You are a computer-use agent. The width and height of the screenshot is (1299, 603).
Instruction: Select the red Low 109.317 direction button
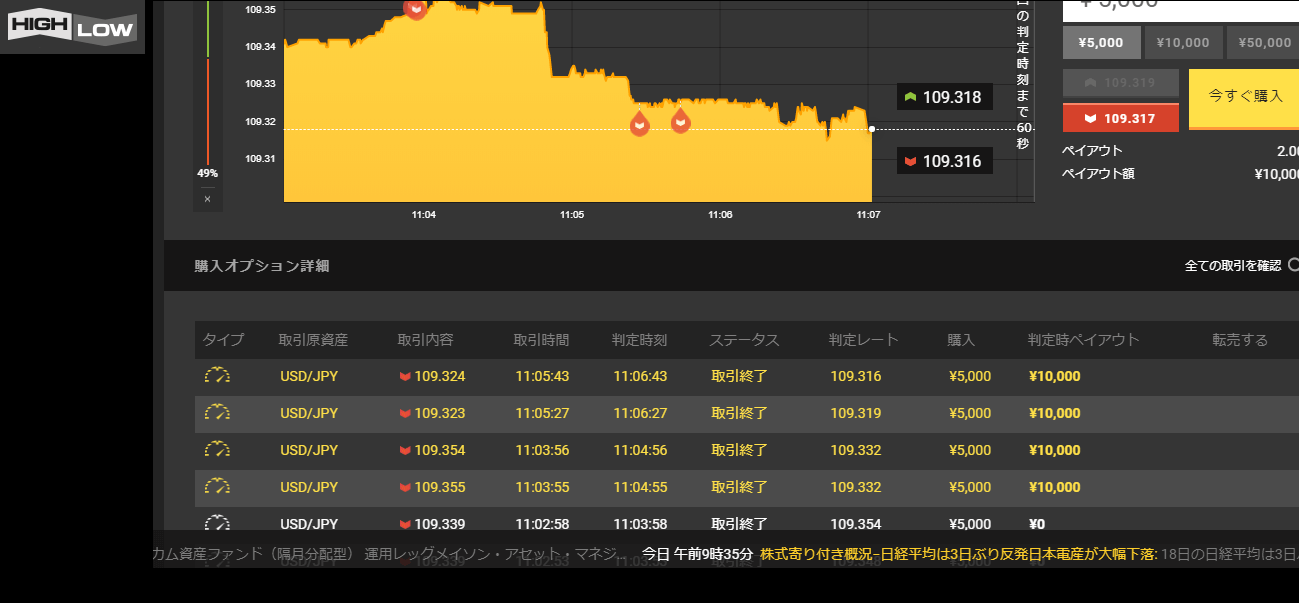click(1120, 118)
